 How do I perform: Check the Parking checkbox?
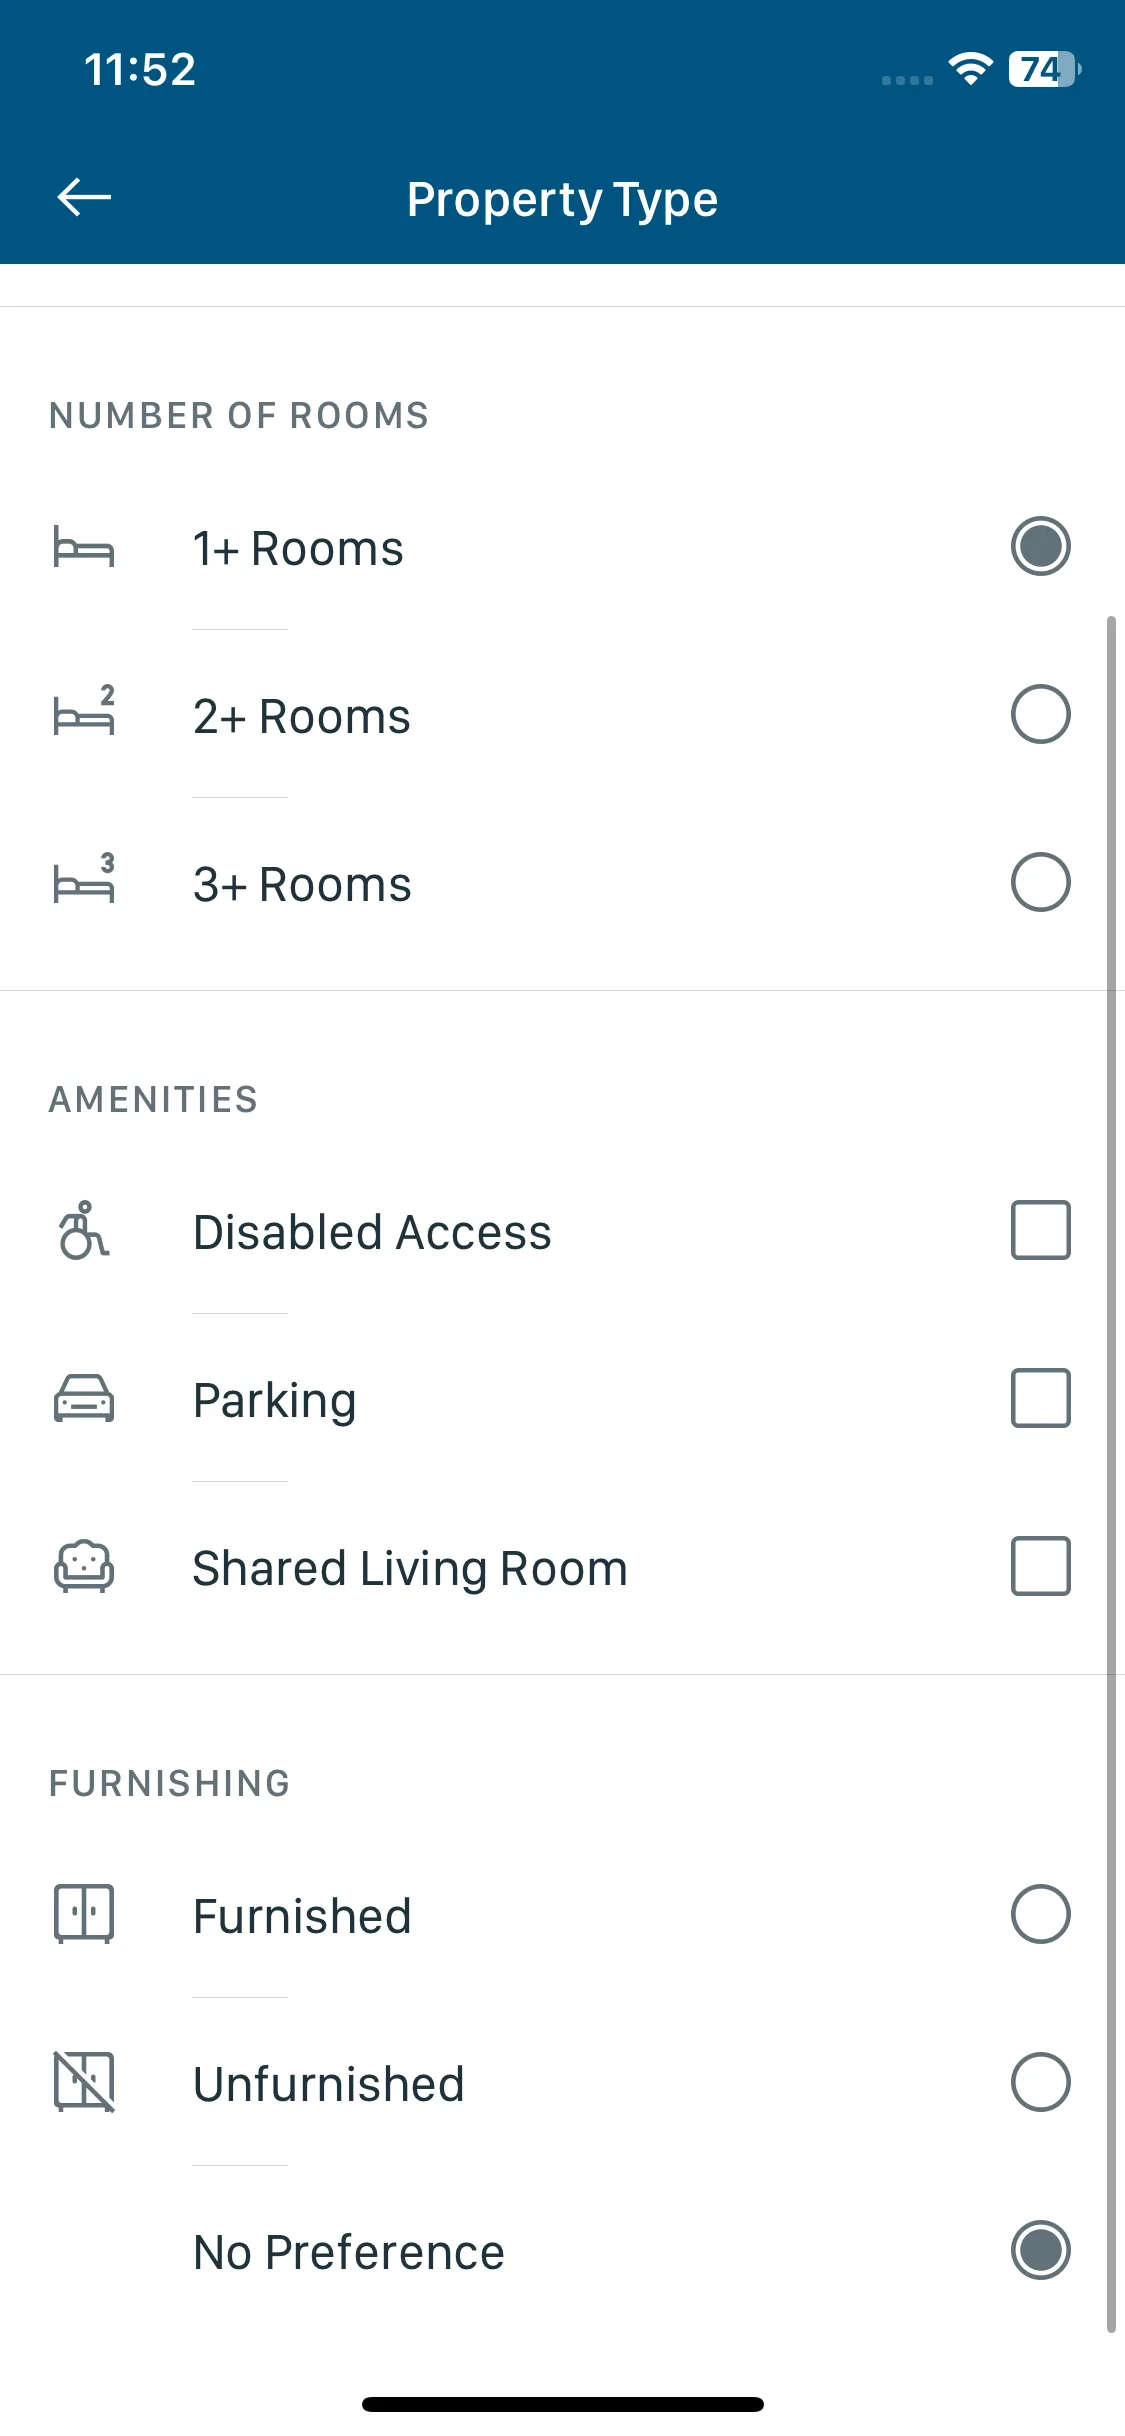[1040, 1398]
